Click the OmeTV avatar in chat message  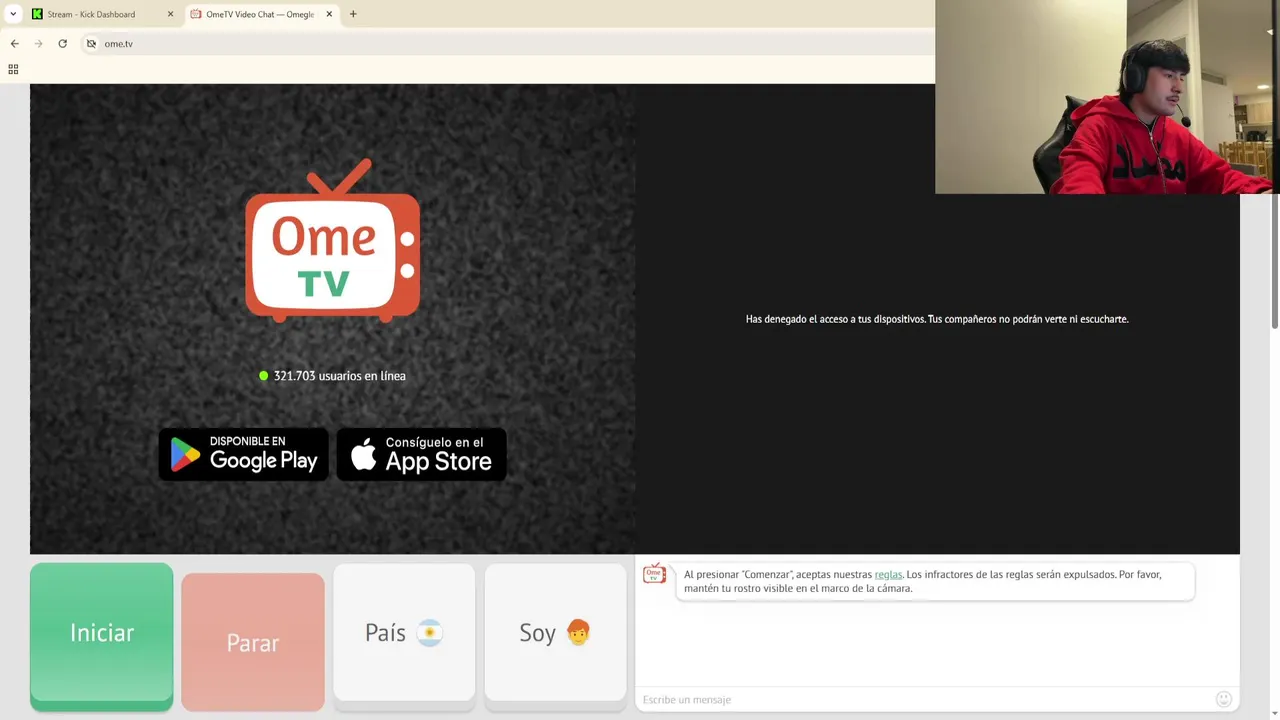[x=654, y=574]
